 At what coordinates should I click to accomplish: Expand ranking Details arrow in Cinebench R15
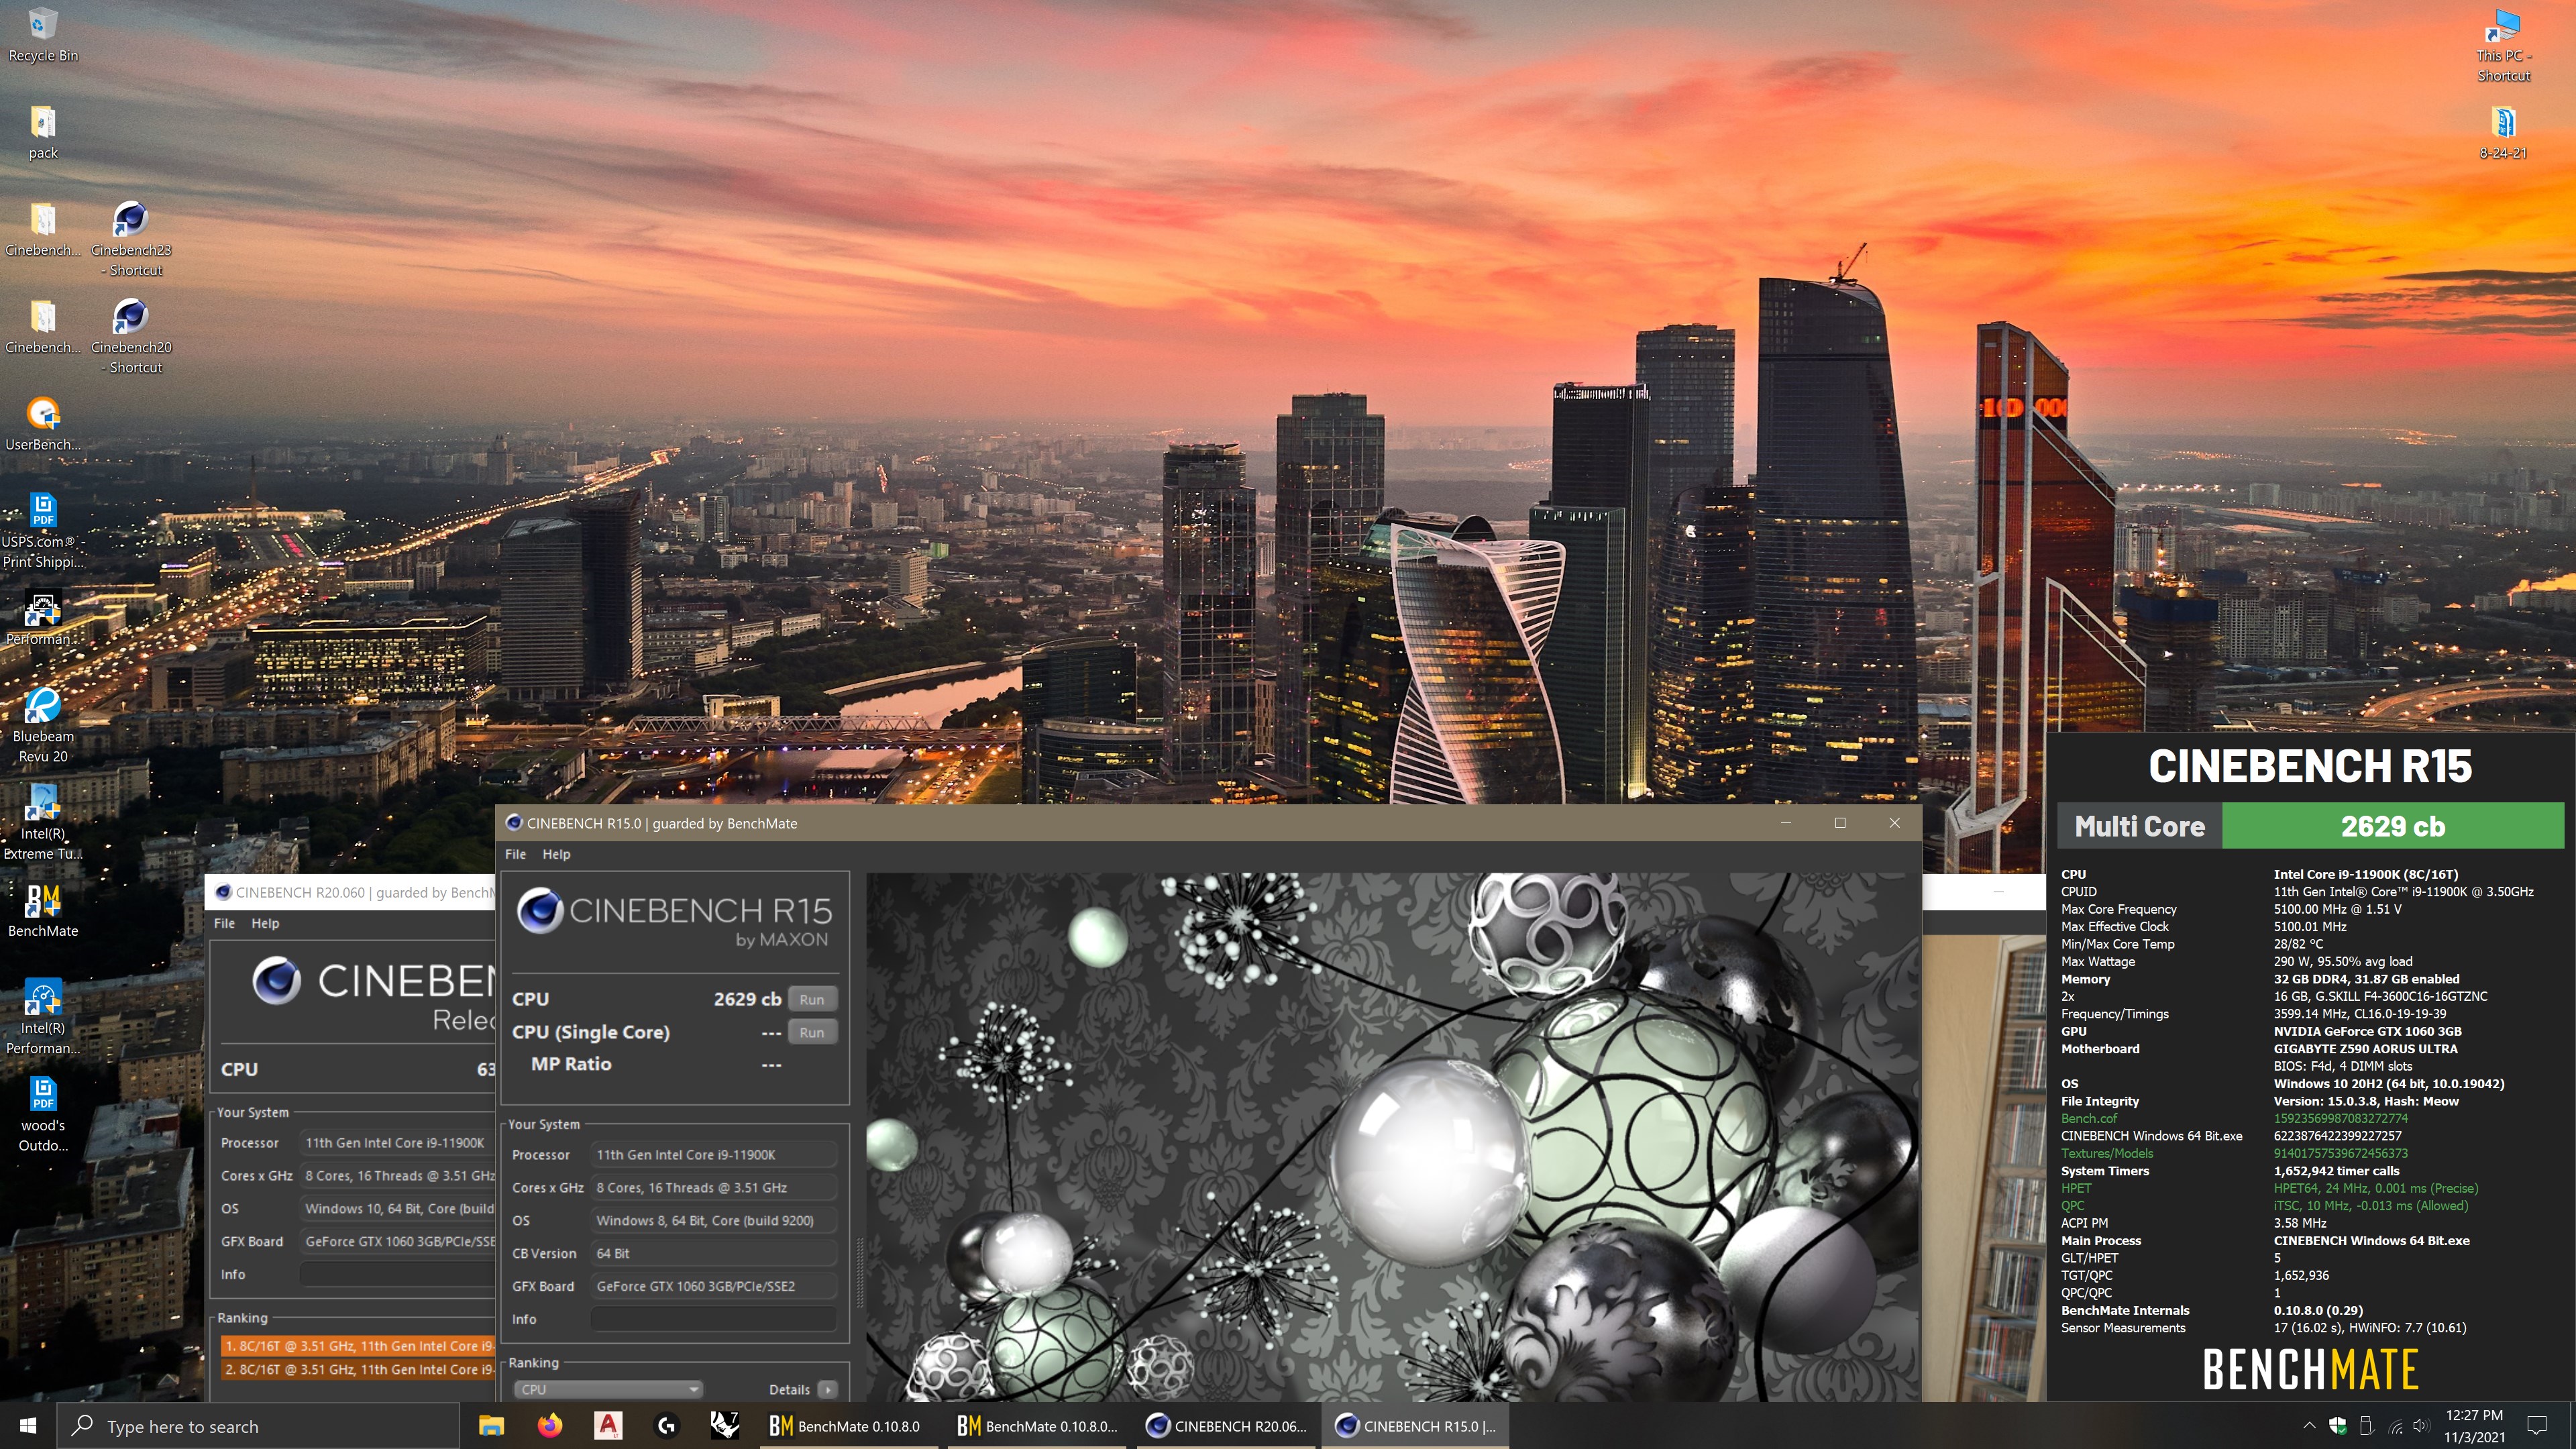[x=827, y=1389]
